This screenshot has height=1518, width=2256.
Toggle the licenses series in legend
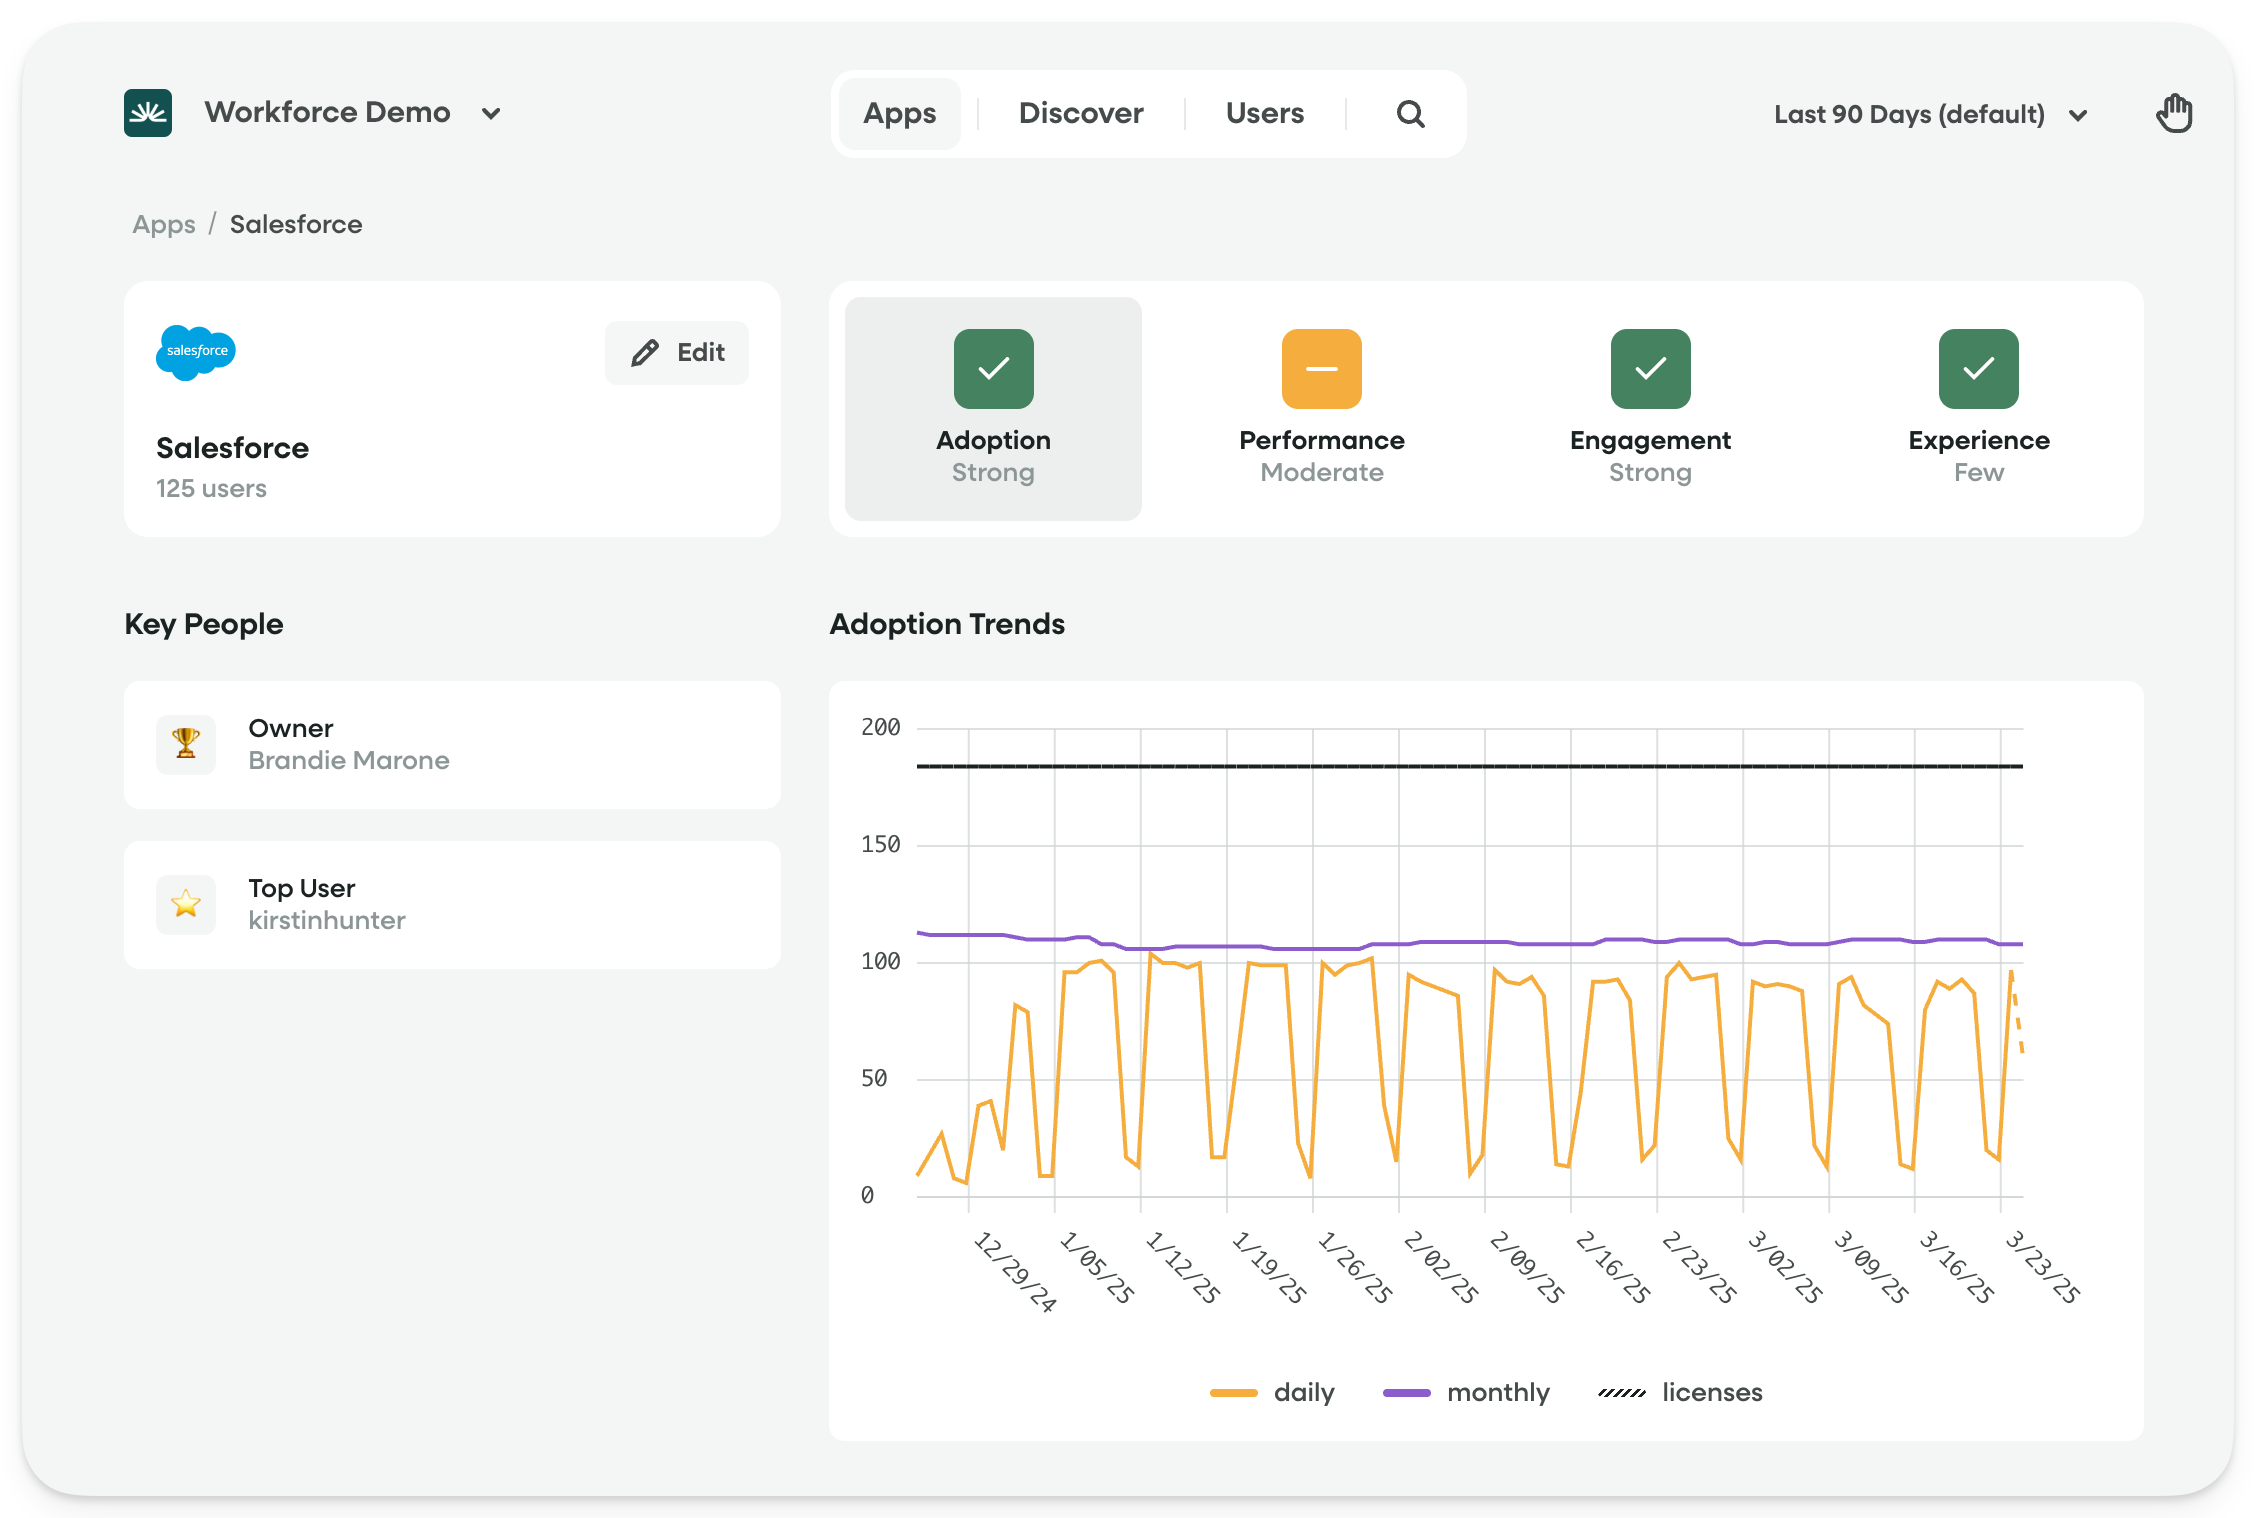pos(1680,1392)
